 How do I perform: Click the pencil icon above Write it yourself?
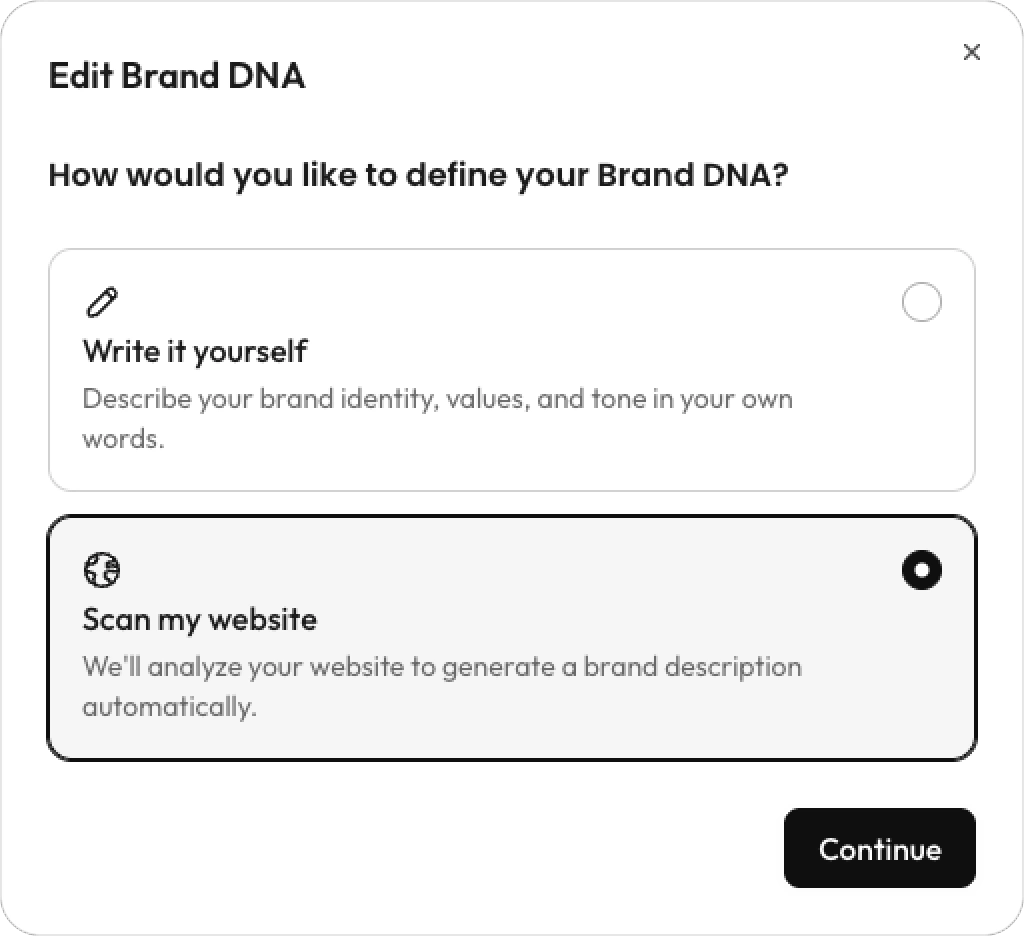pyautogui.click(x=101, y=303)
